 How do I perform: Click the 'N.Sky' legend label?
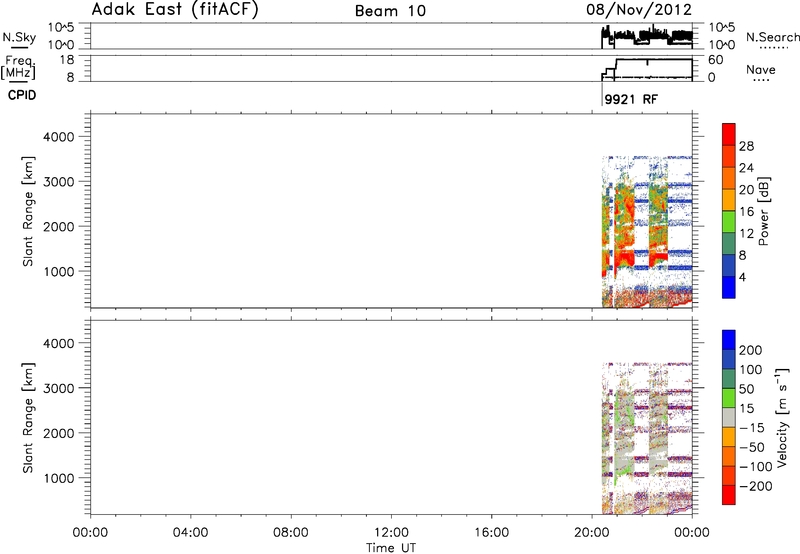coord(19,37)
